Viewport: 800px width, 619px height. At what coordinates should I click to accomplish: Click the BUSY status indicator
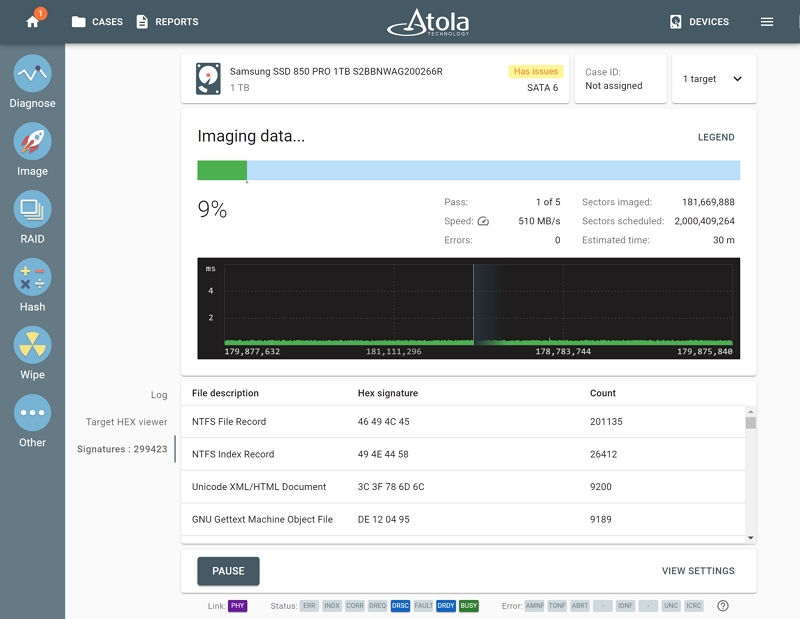click(468, 606)
